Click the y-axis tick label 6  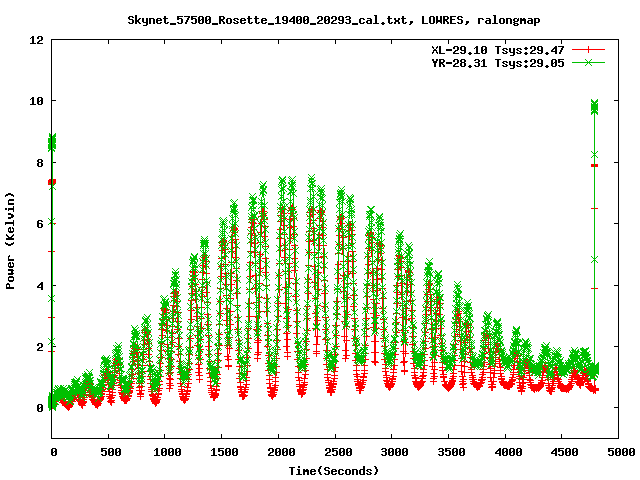40,224
